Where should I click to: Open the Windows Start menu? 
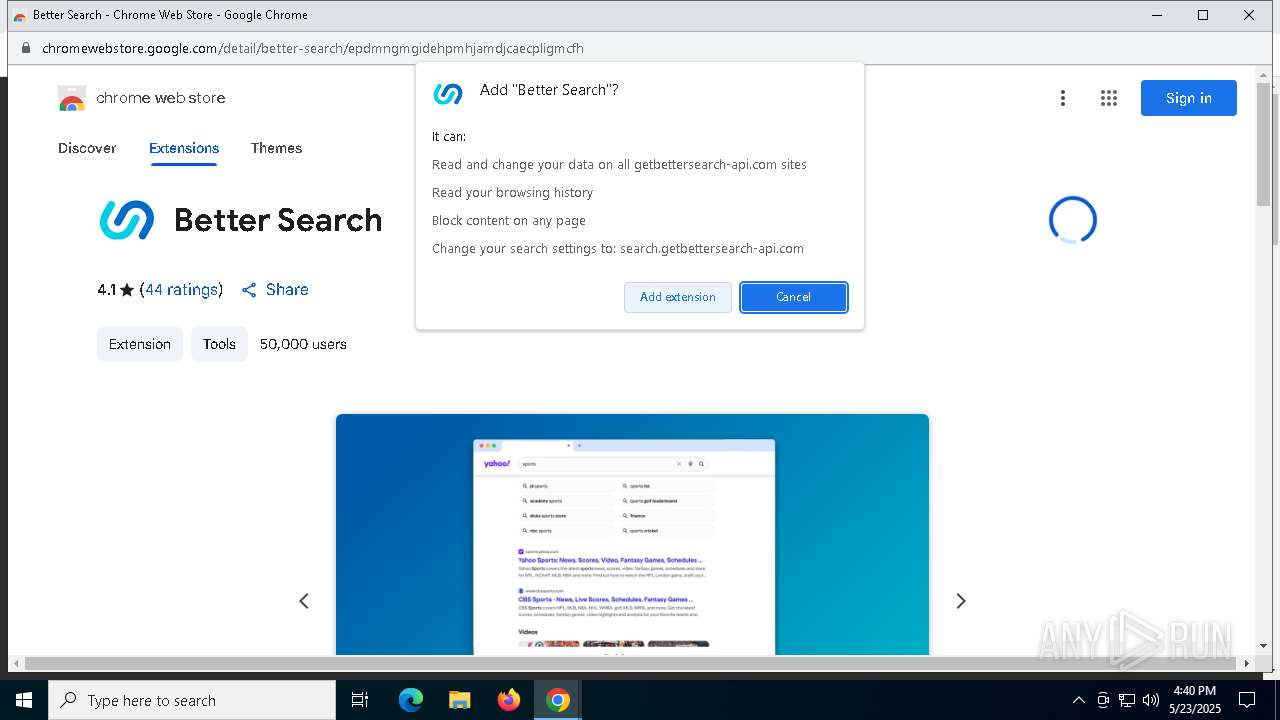pyautogui.click(x=24, y=700)
